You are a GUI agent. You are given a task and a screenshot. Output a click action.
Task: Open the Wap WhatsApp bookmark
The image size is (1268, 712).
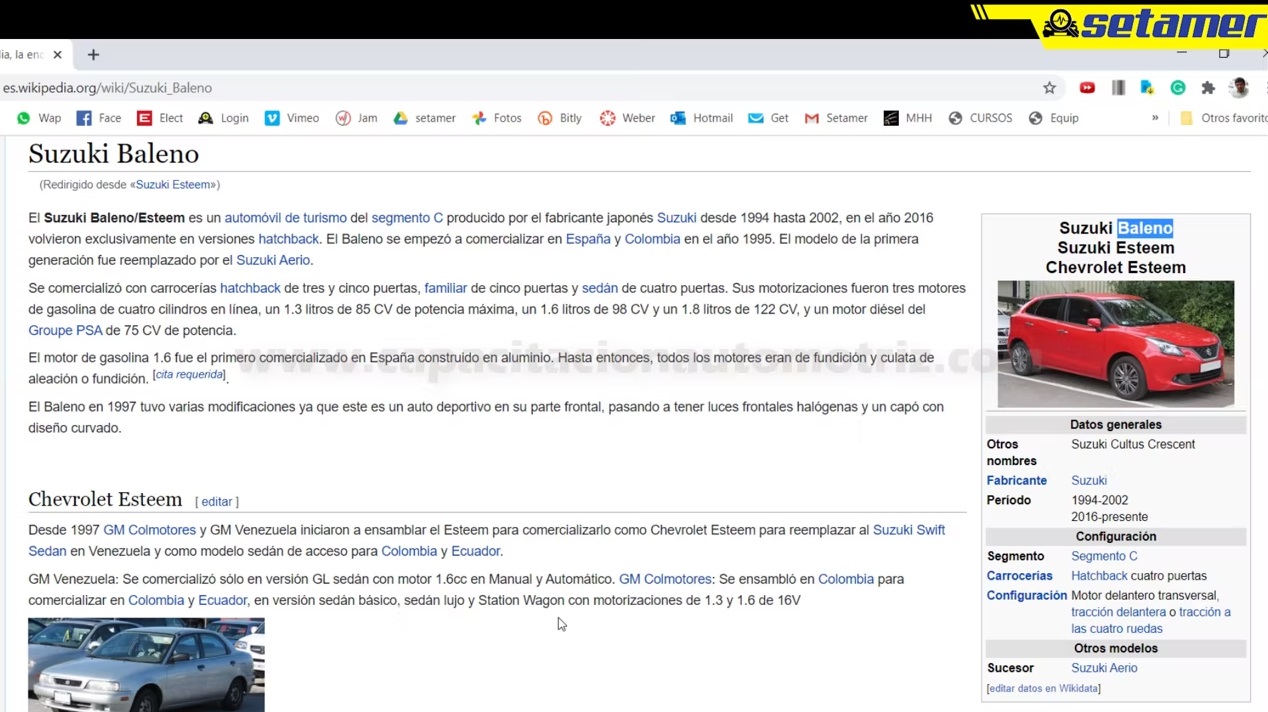pyautogui.click(x=39, y=118)
